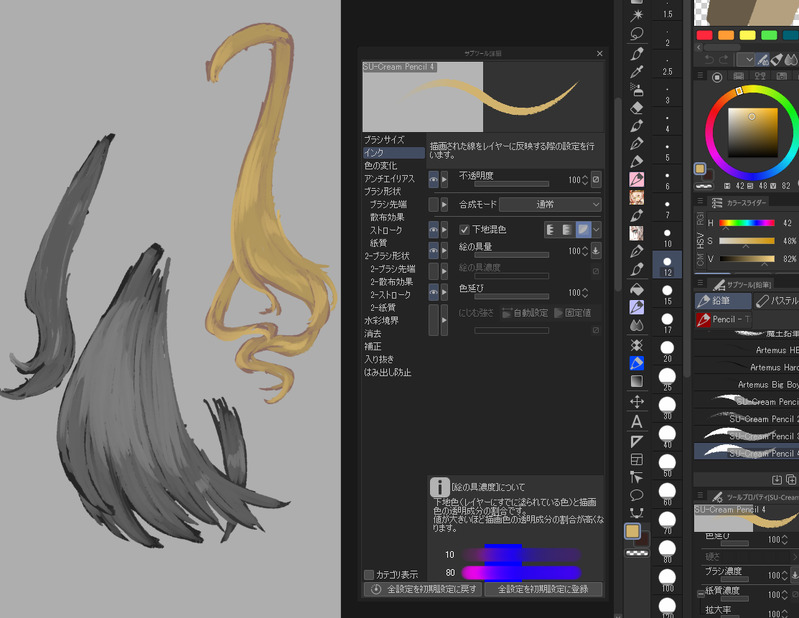Viewport: 799px width, 618px height.
Task: Click the main color tan swatch by wheel
Action: point(700,169)
